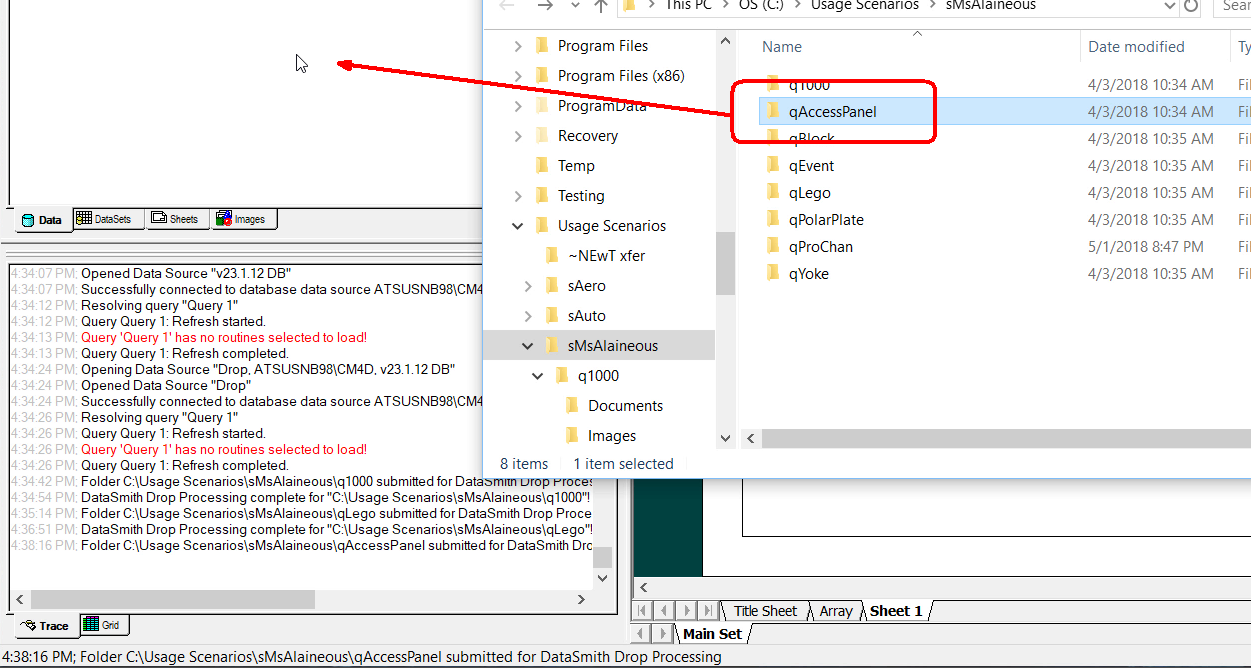Image resolution: width=1251 pixels, height=668 pixels.
Task: Switch to the Title Sheet tab
Action: [x=765, y=611]
